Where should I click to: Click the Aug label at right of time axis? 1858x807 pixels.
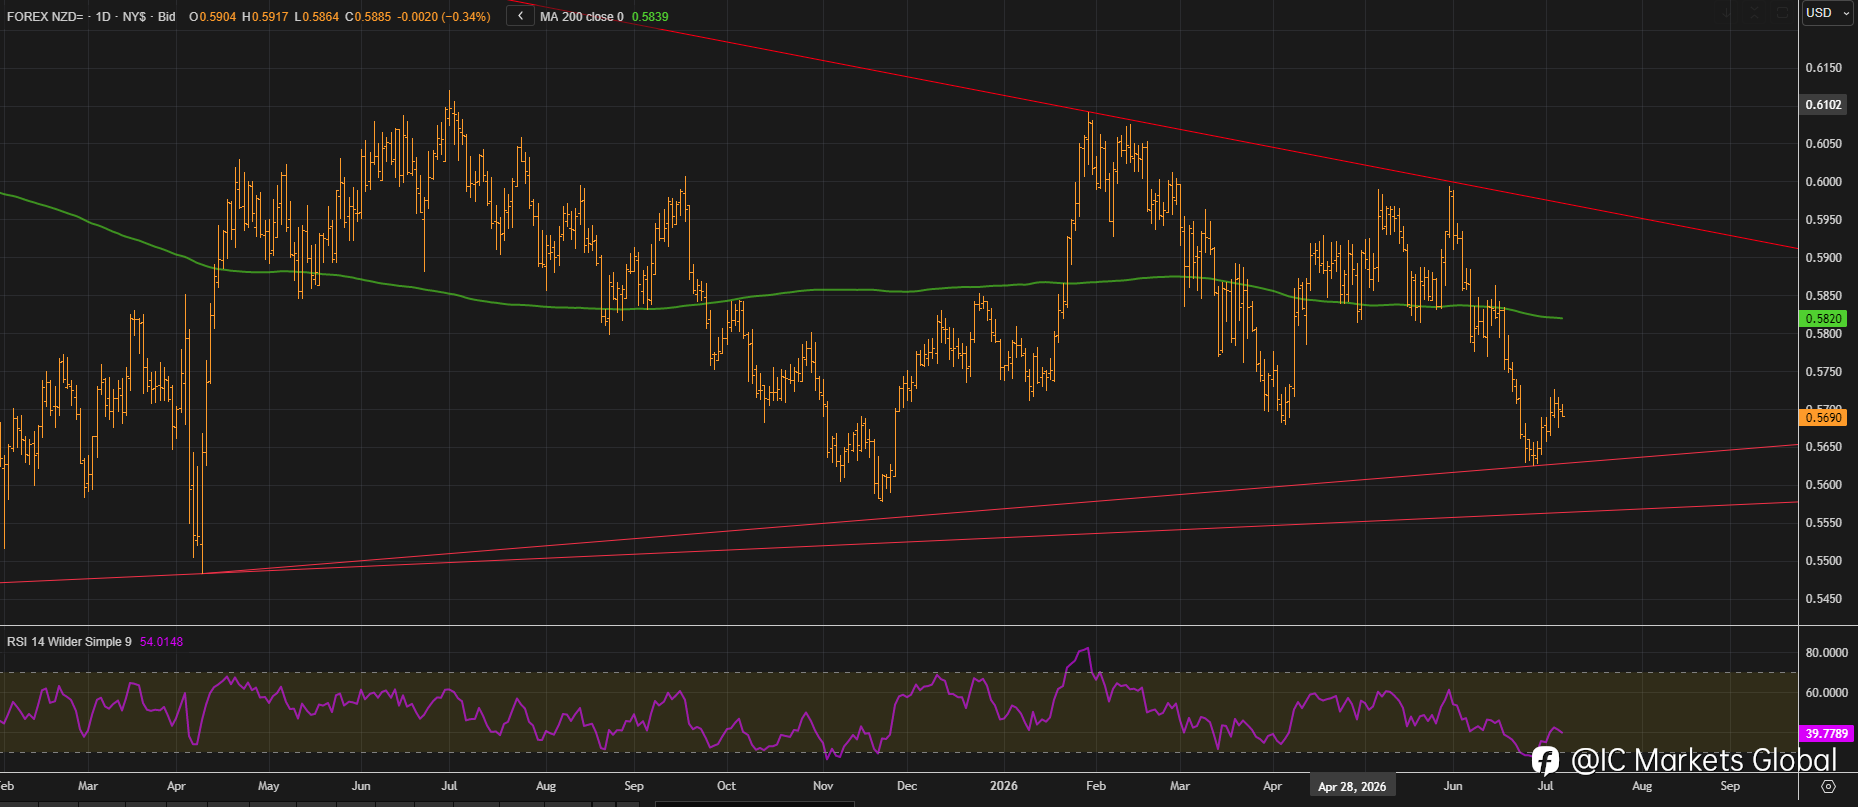click(1642, 786)
